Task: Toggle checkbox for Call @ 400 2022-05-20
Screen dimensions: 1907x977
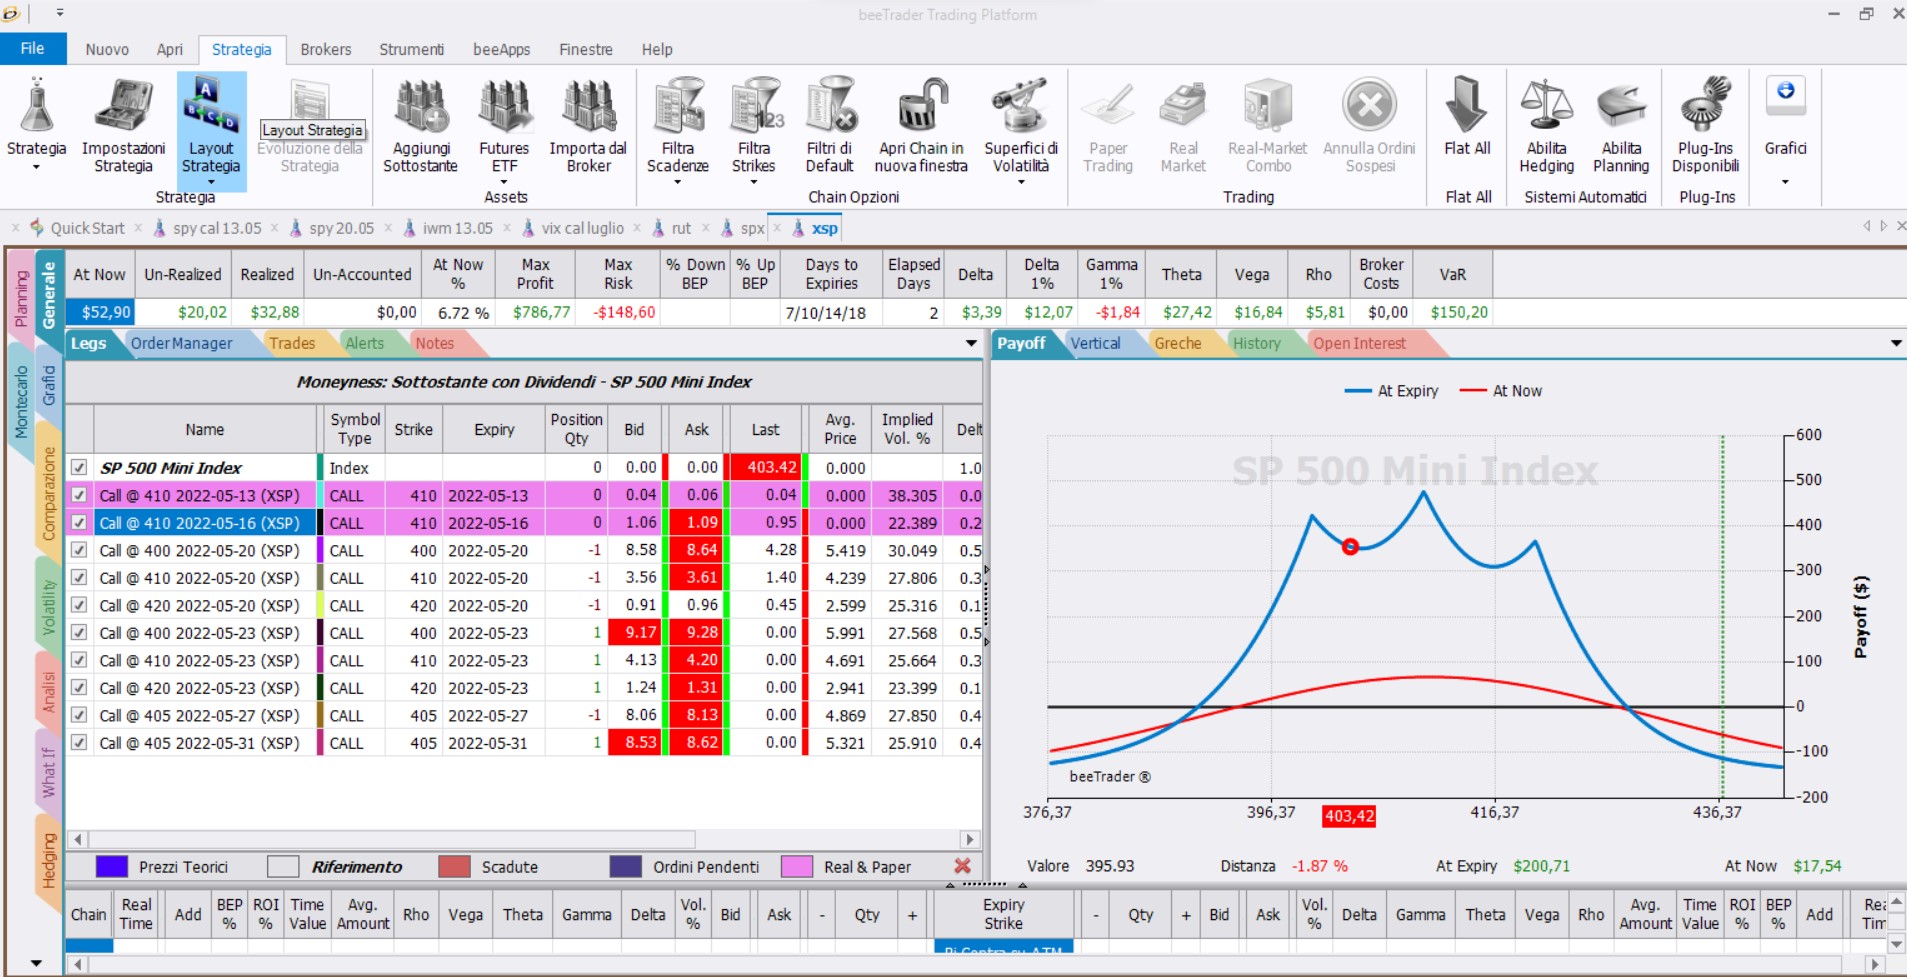Action: coord(79,550)
